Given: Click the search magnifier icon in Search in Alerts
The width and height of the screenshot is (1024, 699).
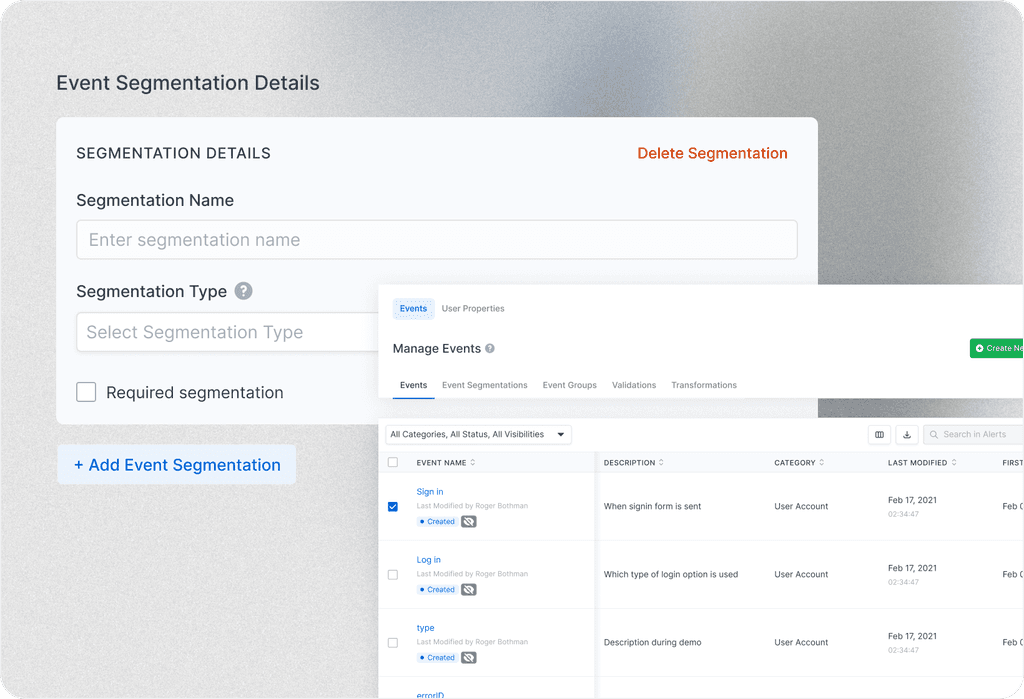Looking at the screenshot, I should pyautogui.click(x=934, y=434).
